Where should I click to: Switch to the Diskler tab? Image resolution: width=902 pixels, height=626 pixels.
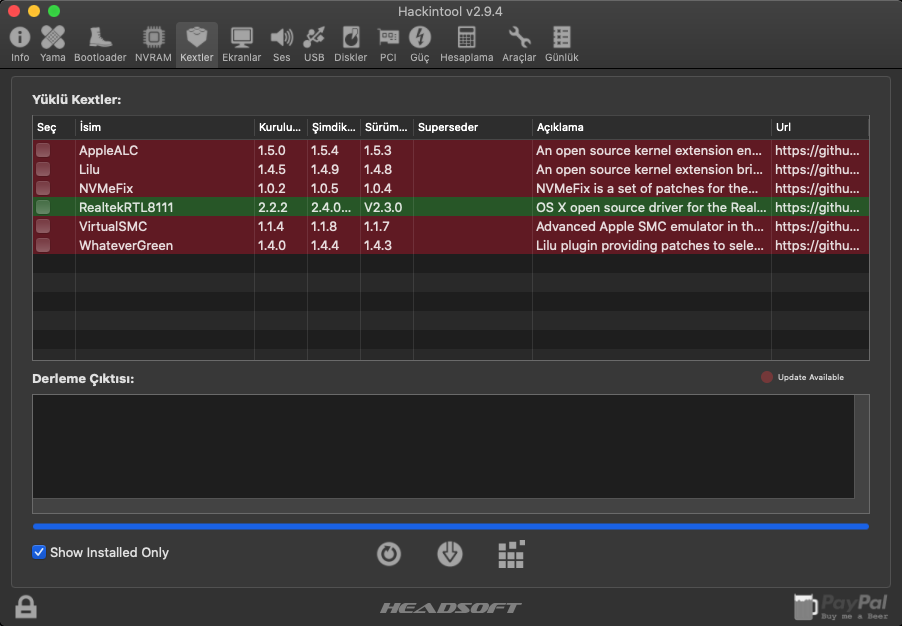click(x=350, y=44)
